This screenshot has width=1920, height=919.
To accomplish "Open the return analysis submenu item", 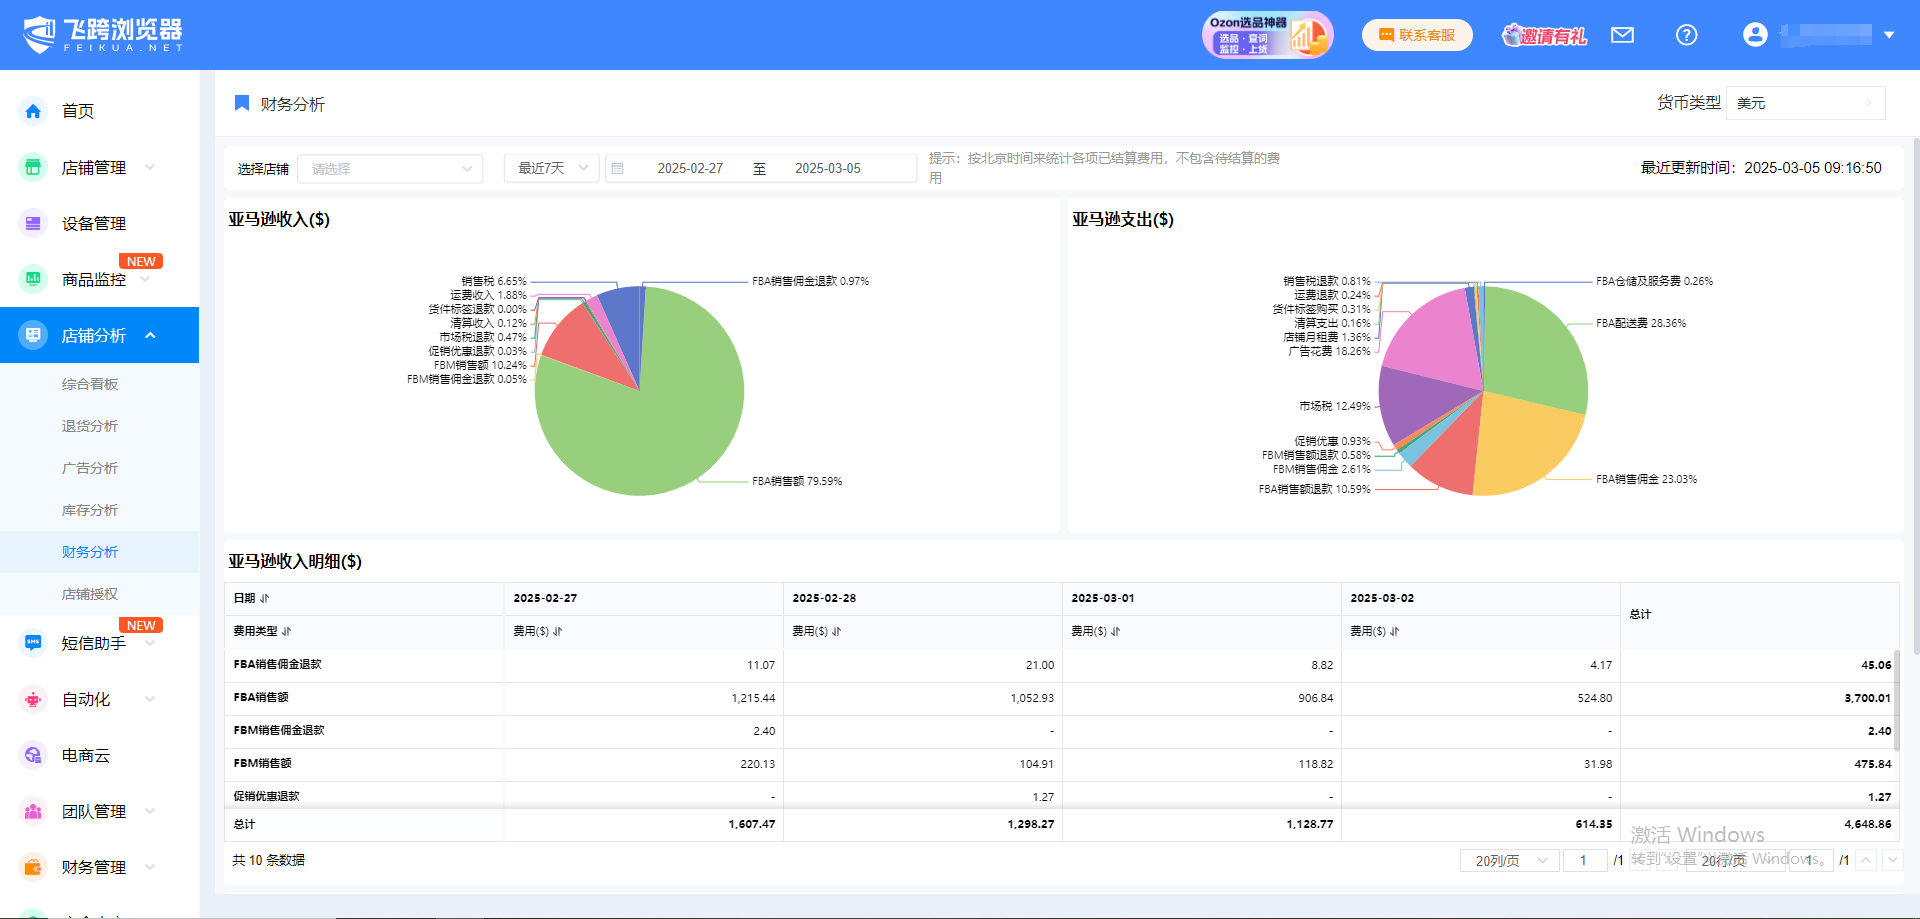I will pyautogui.click(x=90, y=426).
